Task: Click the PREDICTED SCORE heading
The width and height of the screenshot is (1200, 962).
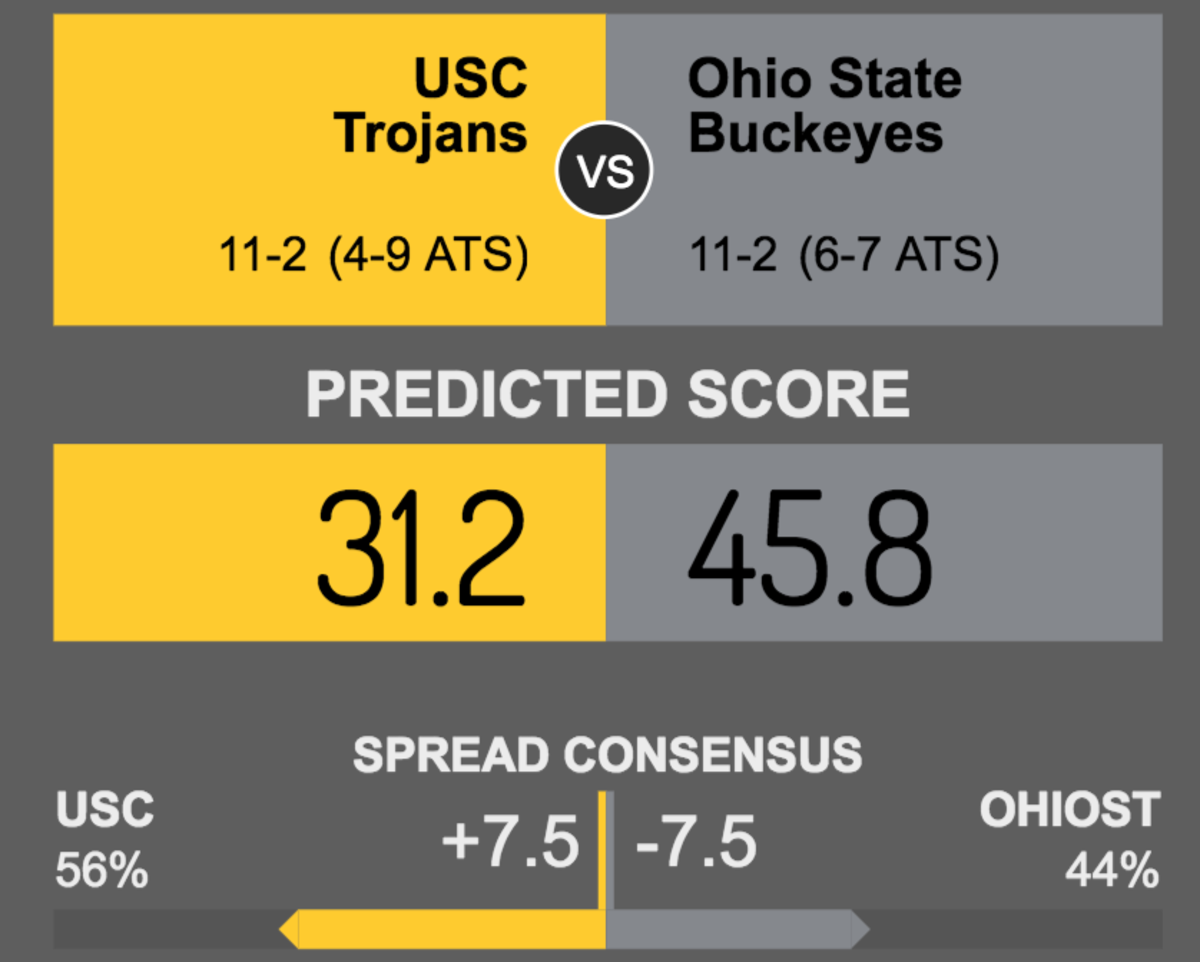Action: [608, 394]
